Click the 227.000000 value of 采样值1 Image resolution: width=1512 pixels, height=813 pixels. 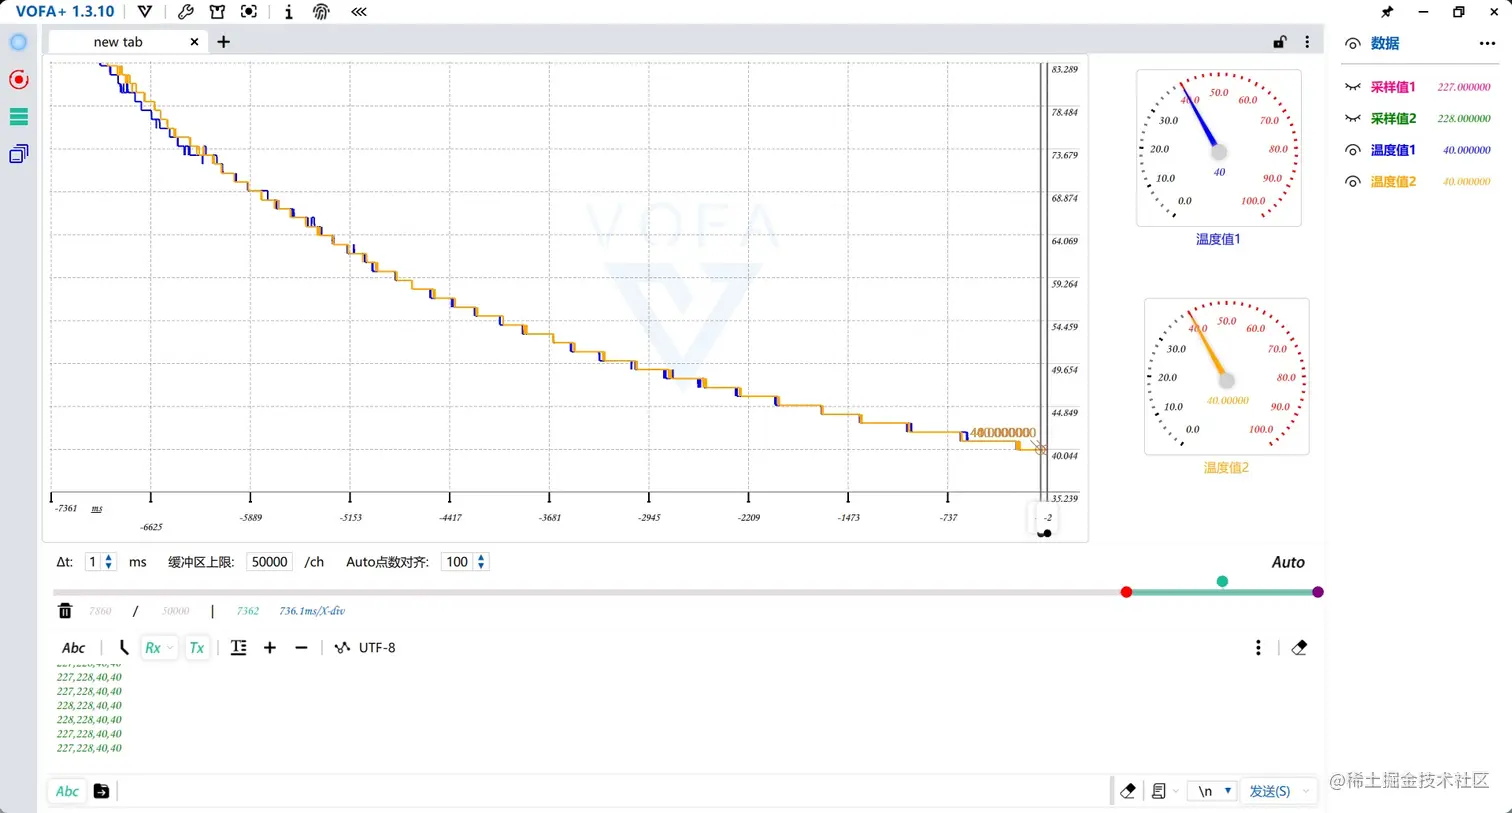[x=1464, y=87]
